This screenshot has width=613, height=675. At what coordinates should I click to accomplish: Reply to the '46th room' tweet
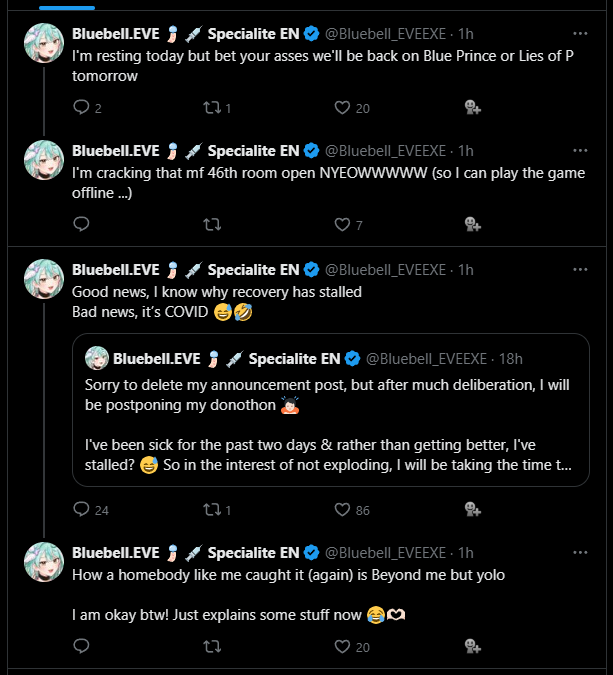tap(81, 224)
